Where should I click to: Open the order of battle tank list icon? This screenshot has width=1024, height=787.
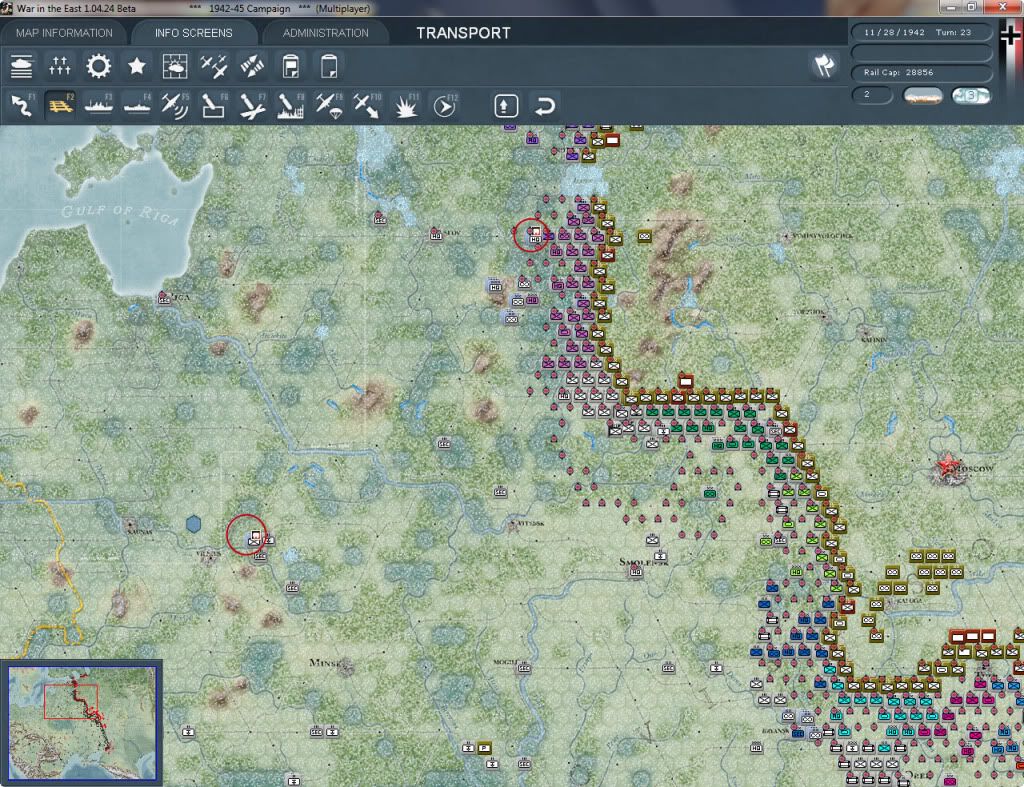tap(22, 67)
